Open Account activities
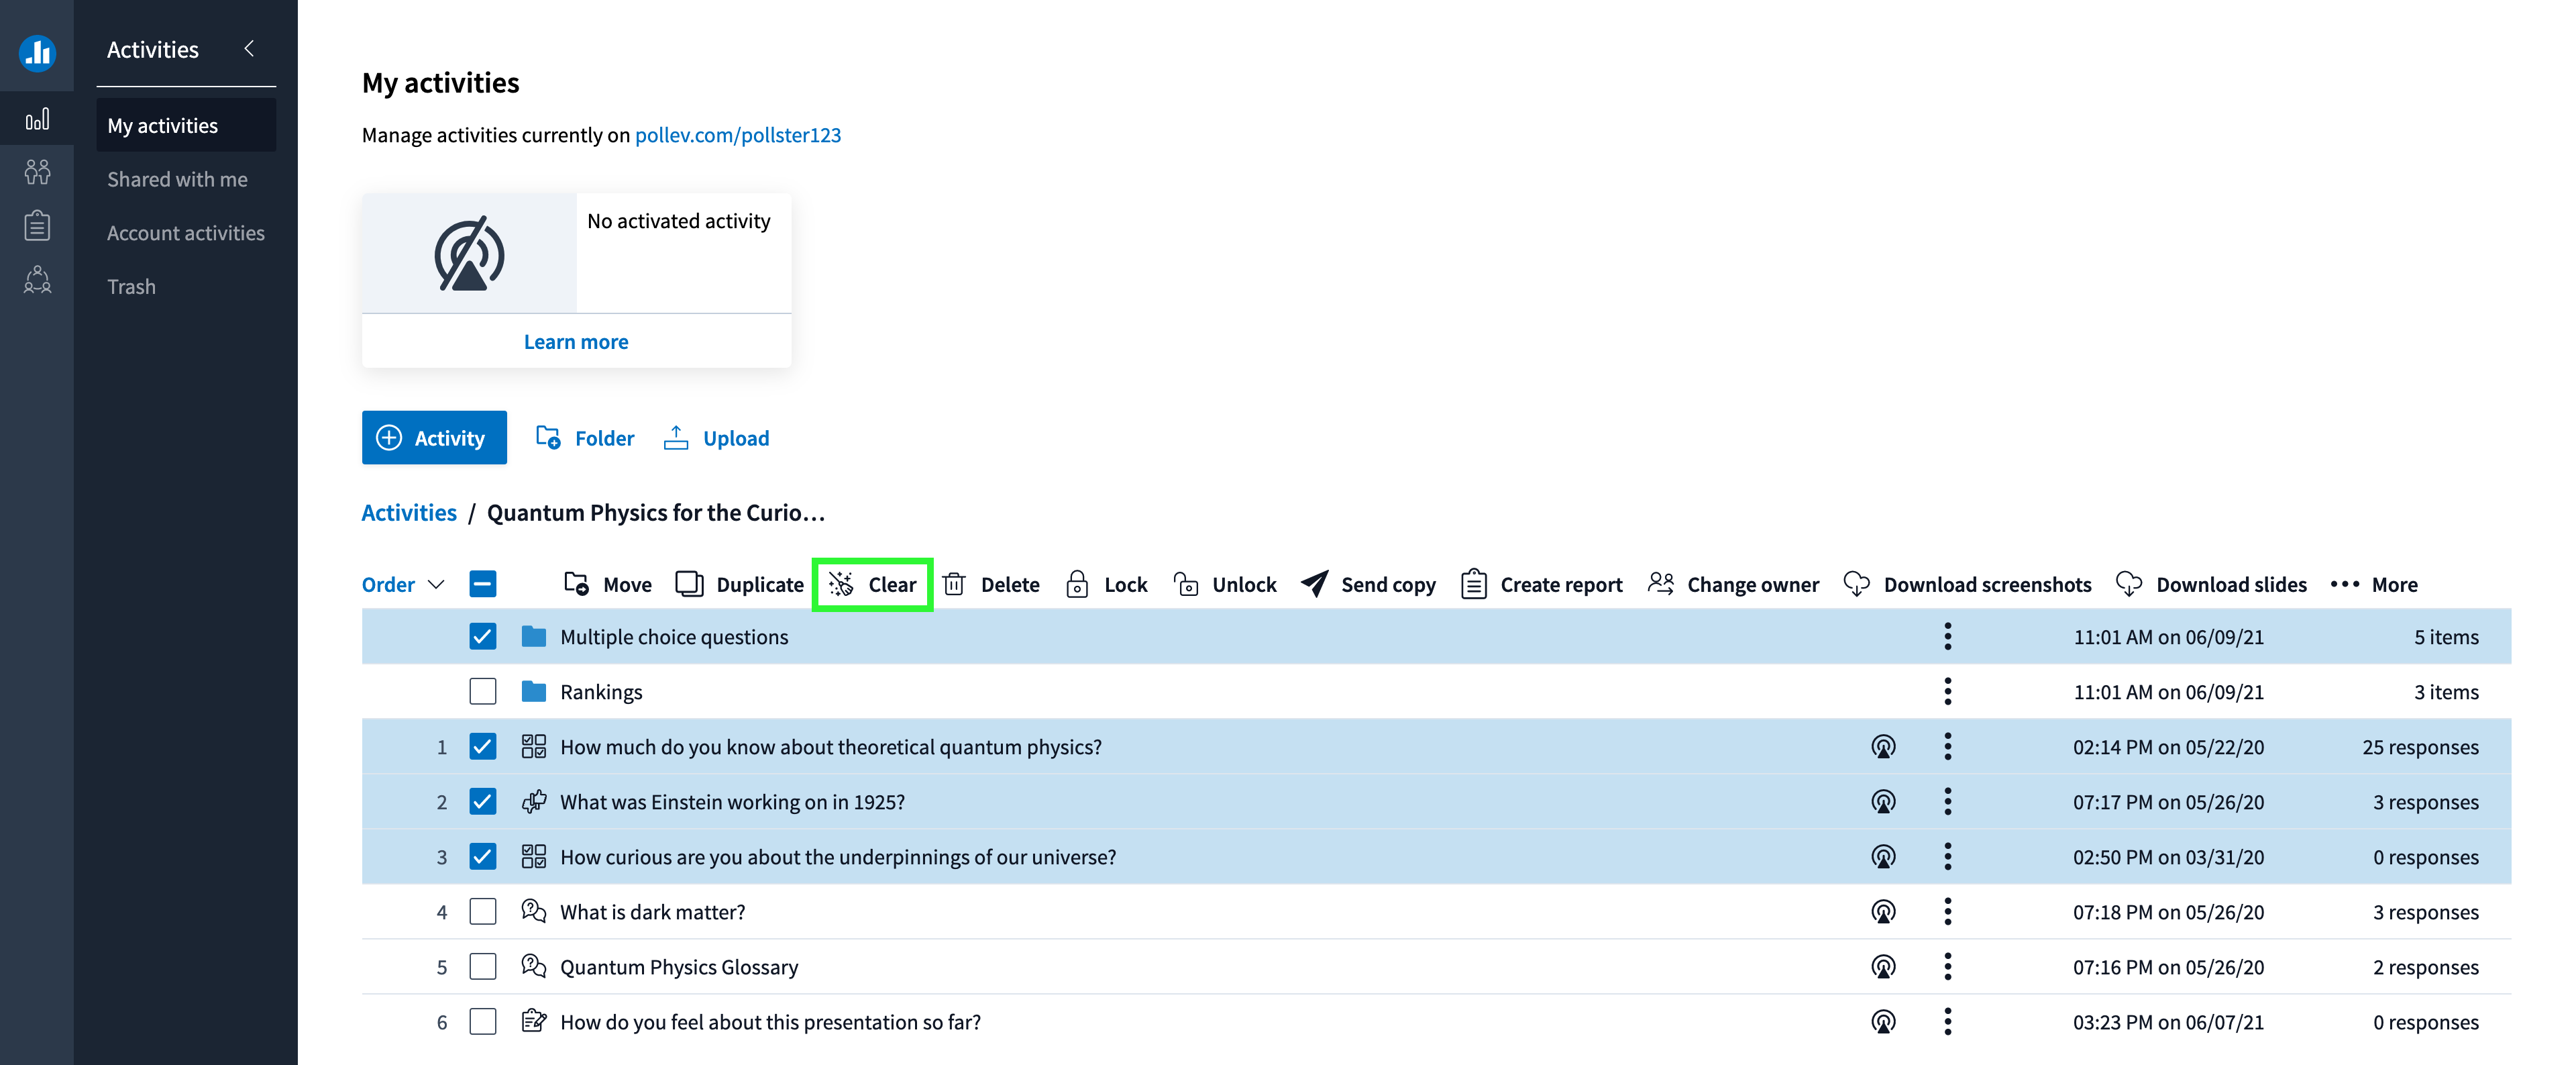This screenshot has height=1065, width=2576. click(x=186, y=233)
